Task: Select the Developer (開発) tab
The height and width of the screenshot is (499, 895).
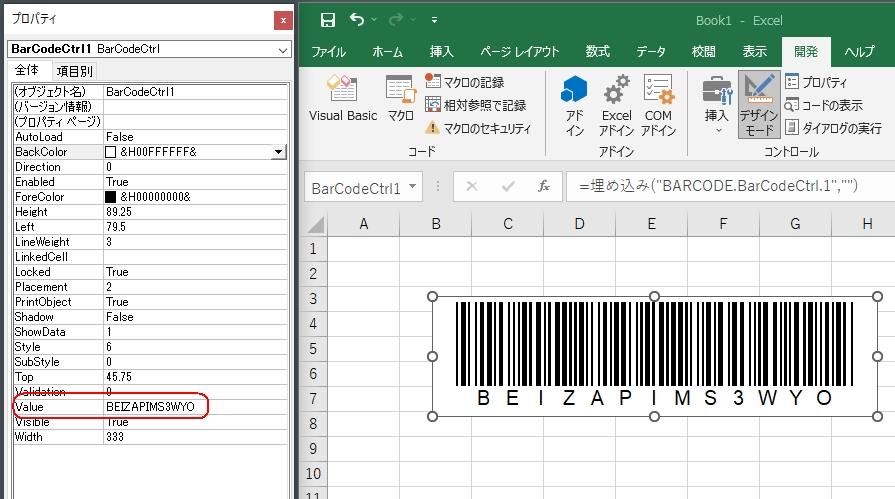Action: (x=806, y=51)
